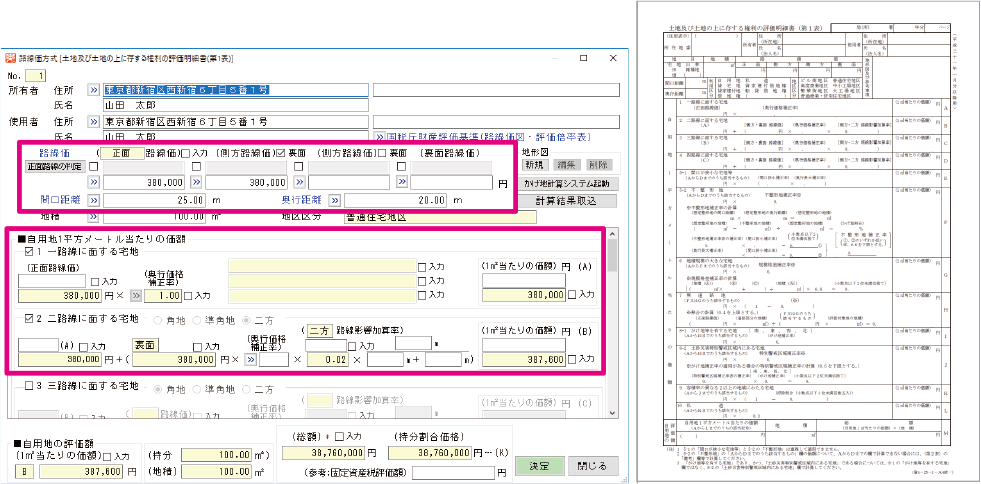Click the >> button beside owner's address
This screenshot has height=484, width=981.
[x=94, y=89]
